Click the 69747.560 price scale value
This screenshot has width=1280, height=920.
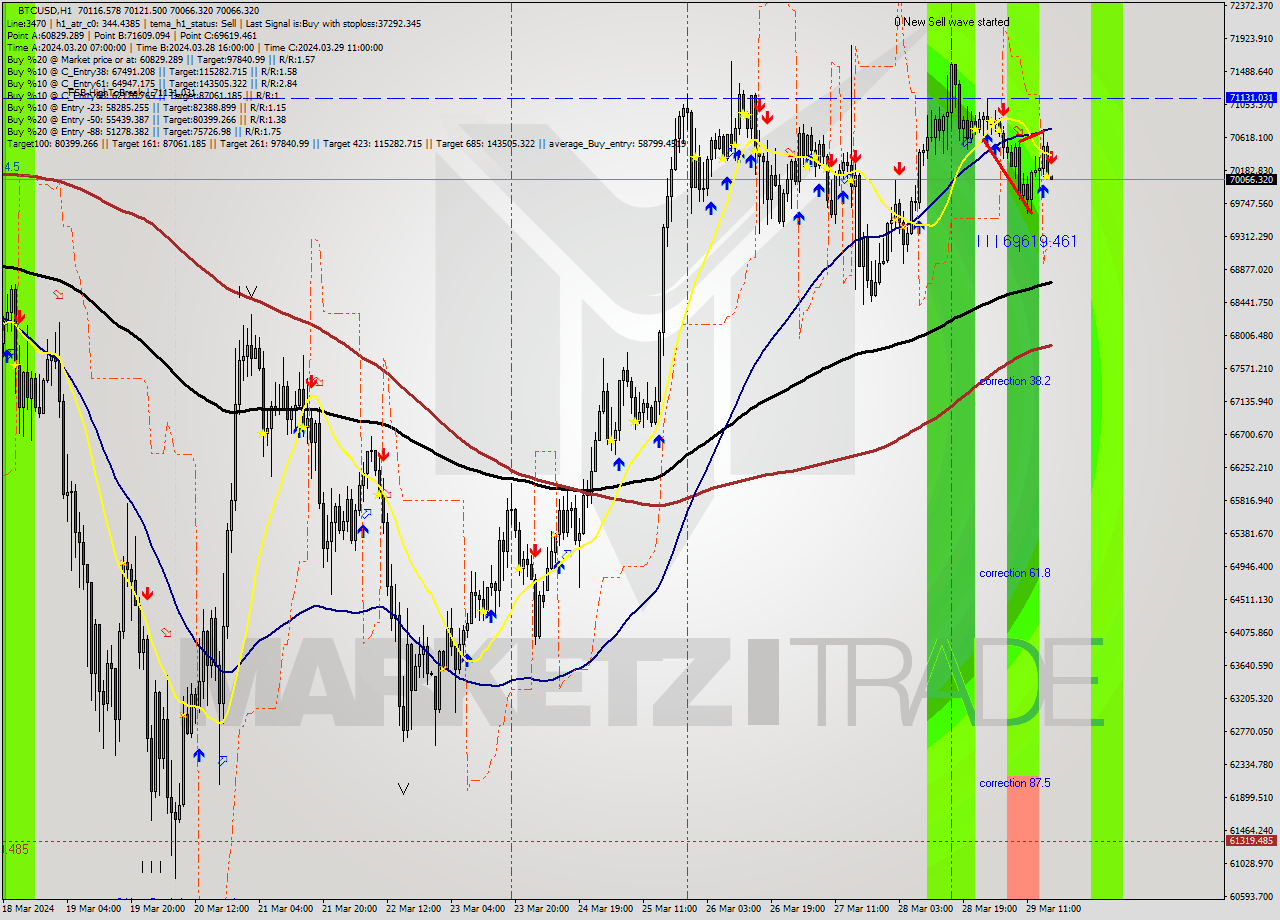click(1250, 204)
